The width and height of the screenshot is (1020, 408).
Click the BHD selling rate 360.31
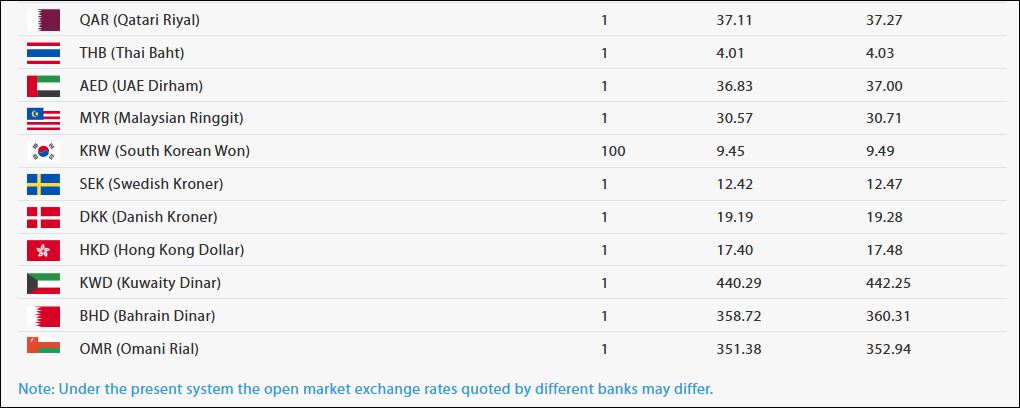coord(888,316)
